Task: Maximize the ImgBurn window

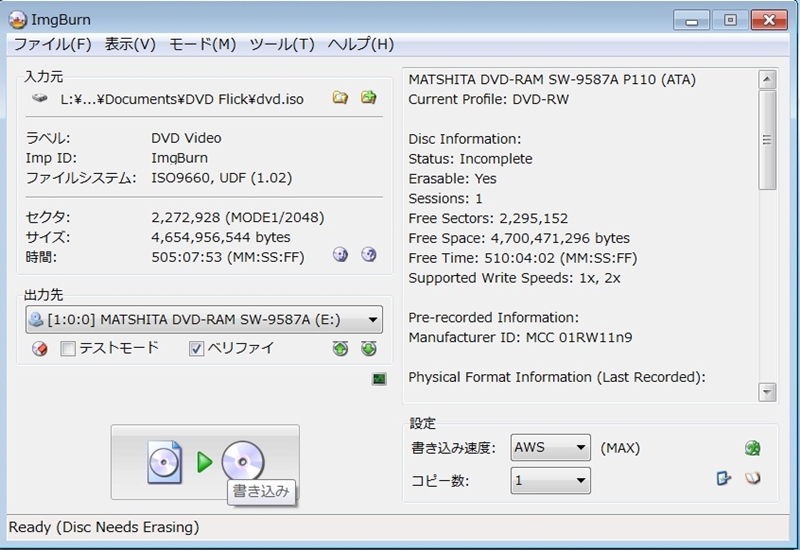Action: coord(730,20)
